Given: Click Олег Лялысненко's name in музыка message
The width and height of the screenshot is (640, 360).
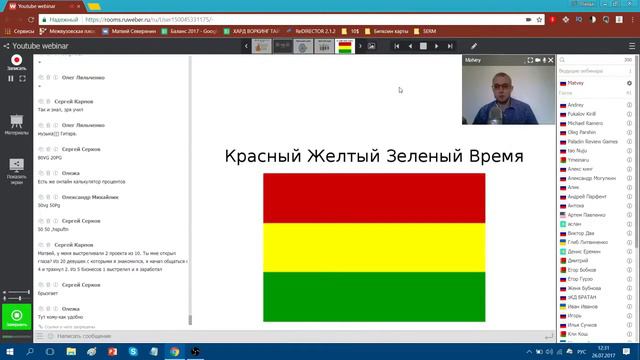Looking at the screenshot, I should pyautogui.click(x=83, y=125).
